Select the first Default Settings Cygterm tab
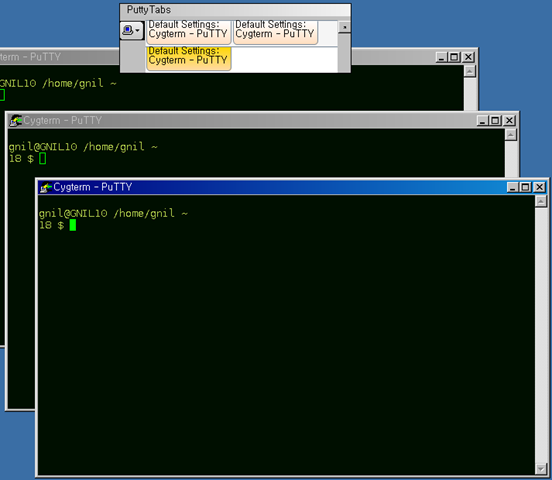 pos(188,31)
